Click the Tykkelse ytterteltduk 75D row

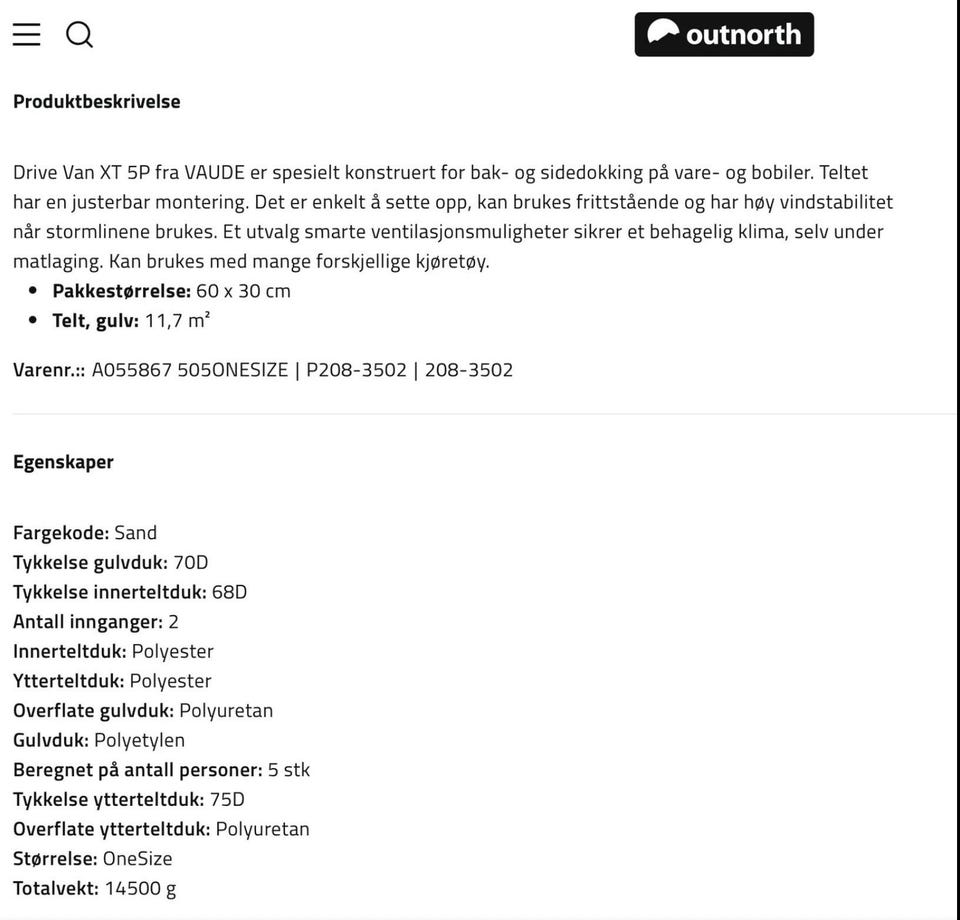coord(129,800)
